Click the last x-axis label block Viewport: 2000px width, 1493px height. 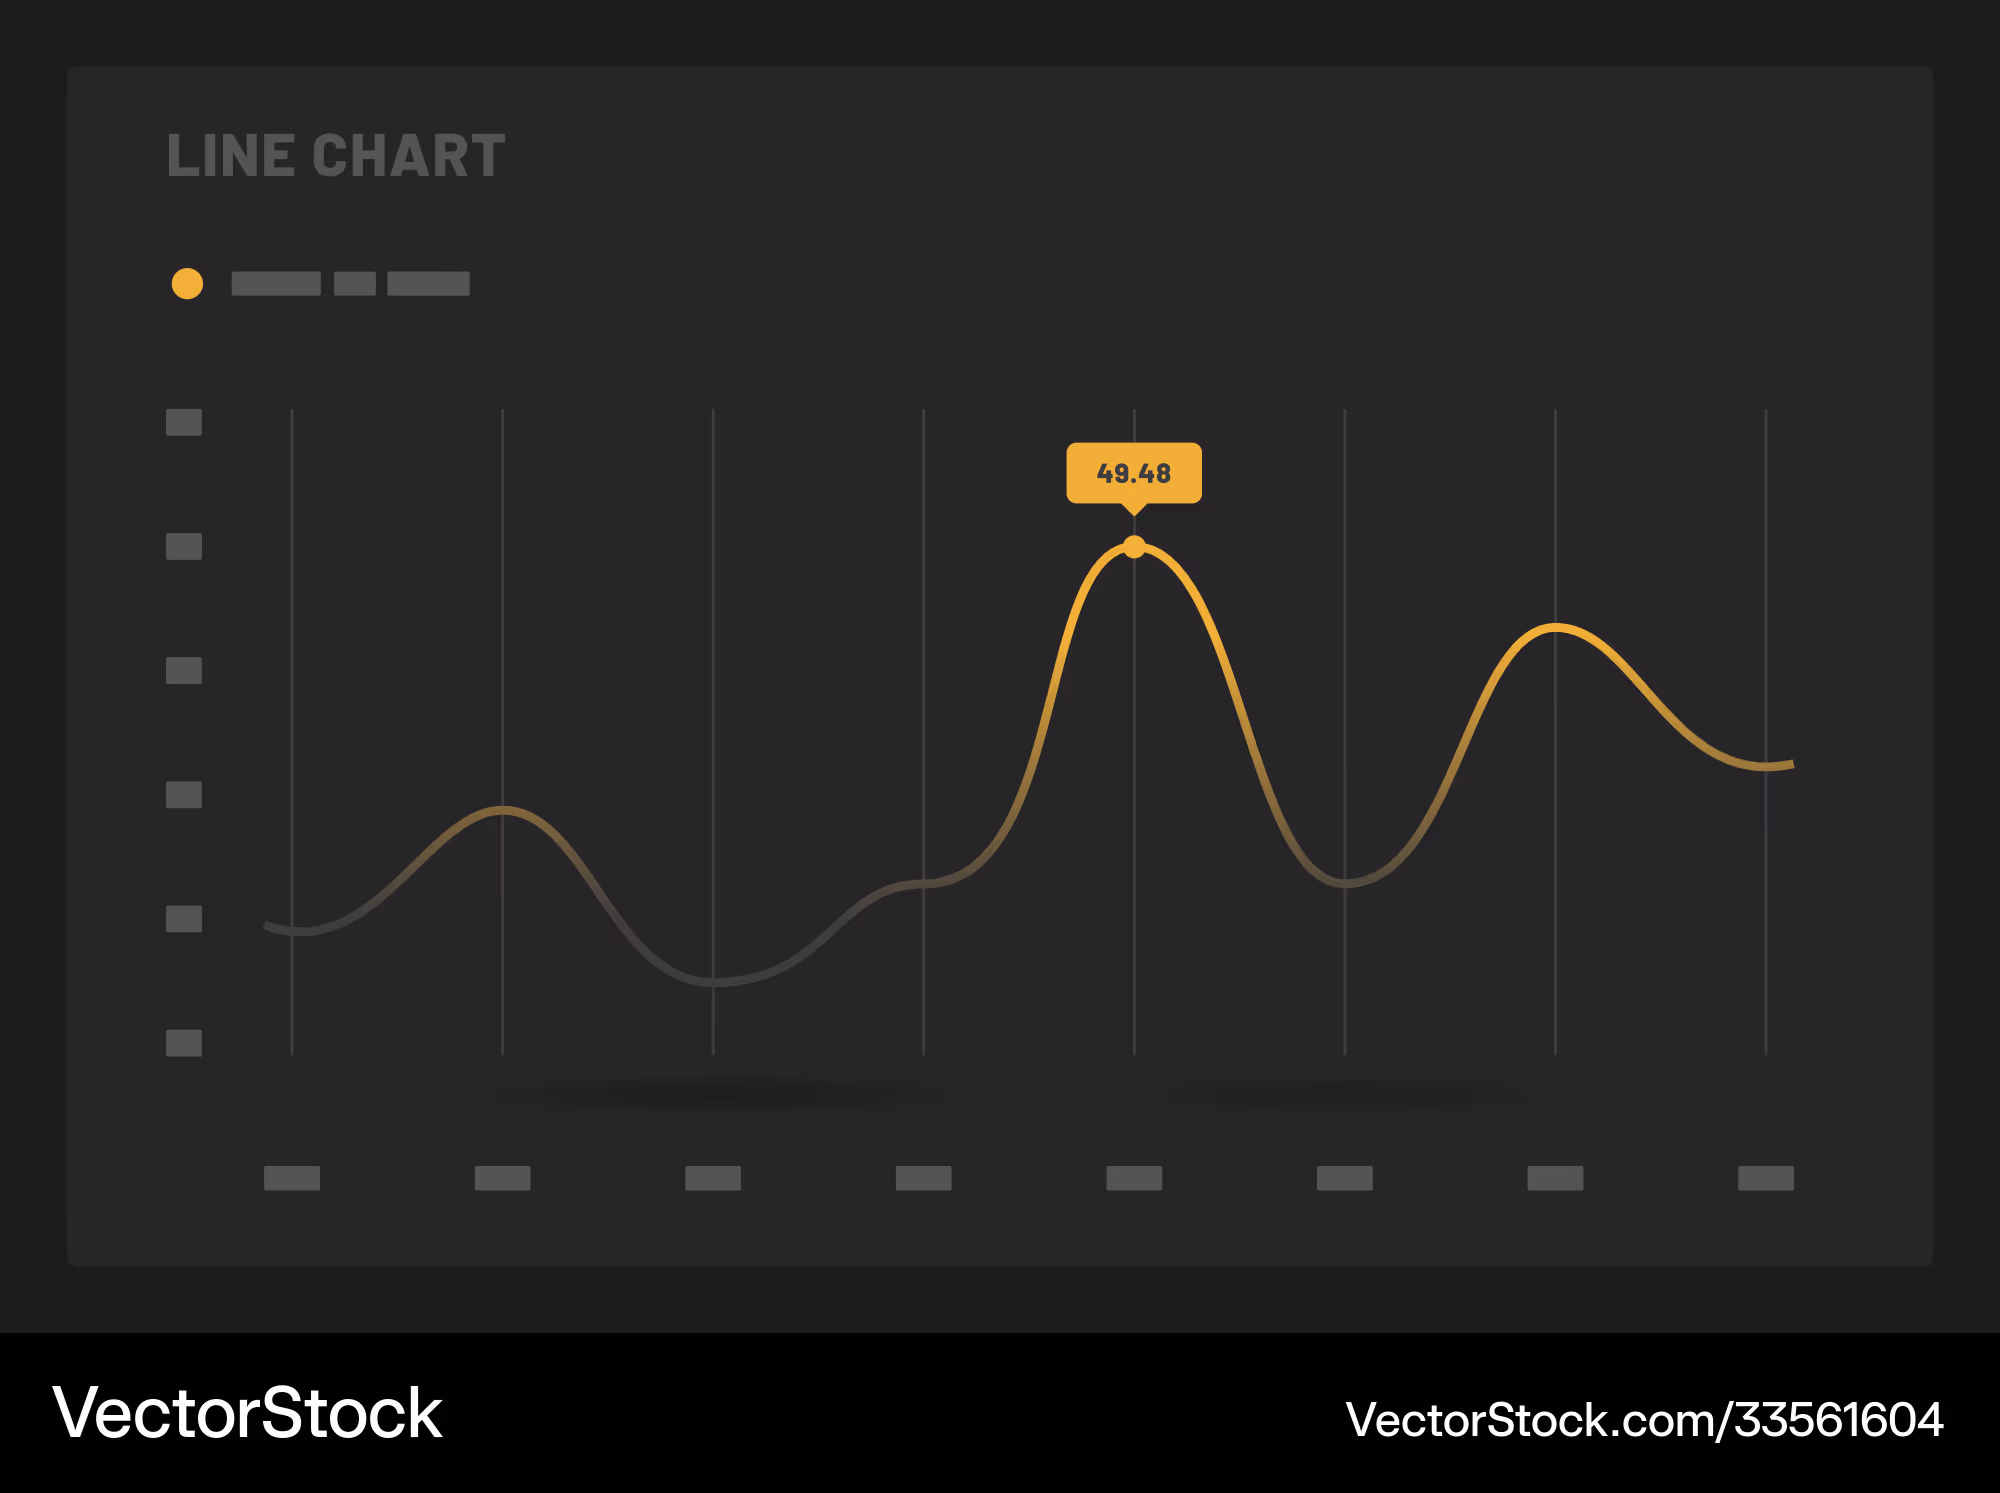pos(1766,1178)
